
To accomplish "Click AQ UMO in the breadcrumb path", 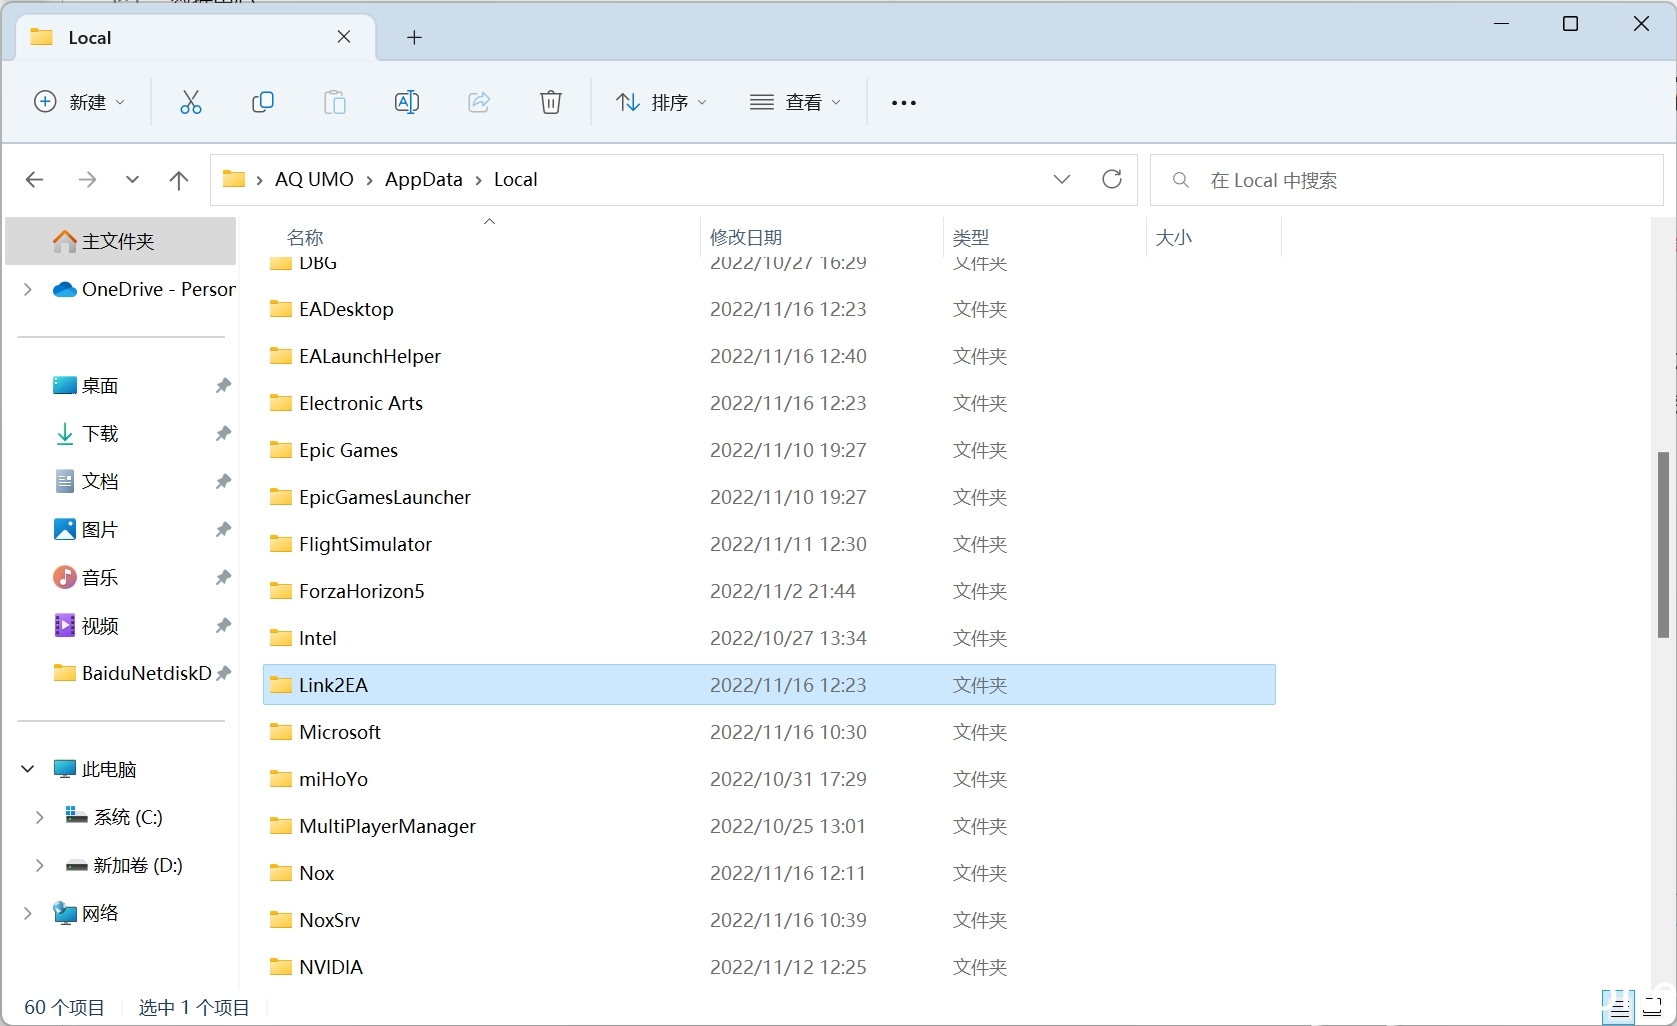I will [314, 179].
